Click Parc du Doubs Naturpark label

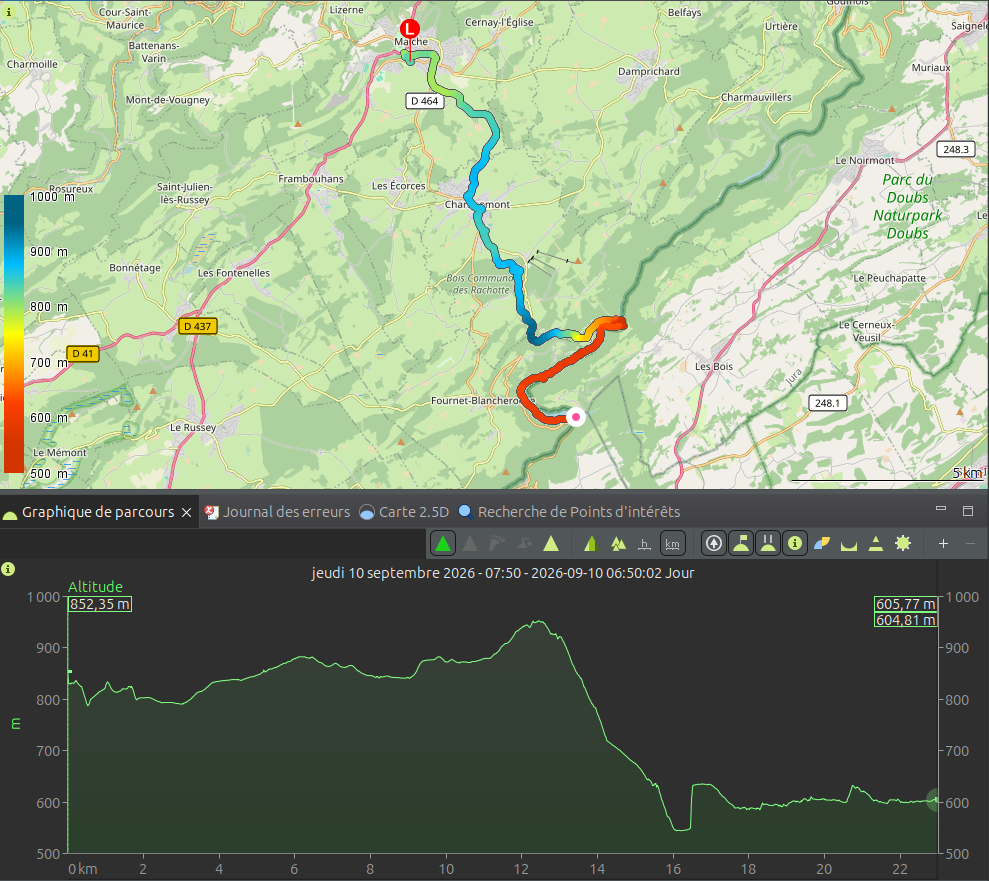coord(908,206)
